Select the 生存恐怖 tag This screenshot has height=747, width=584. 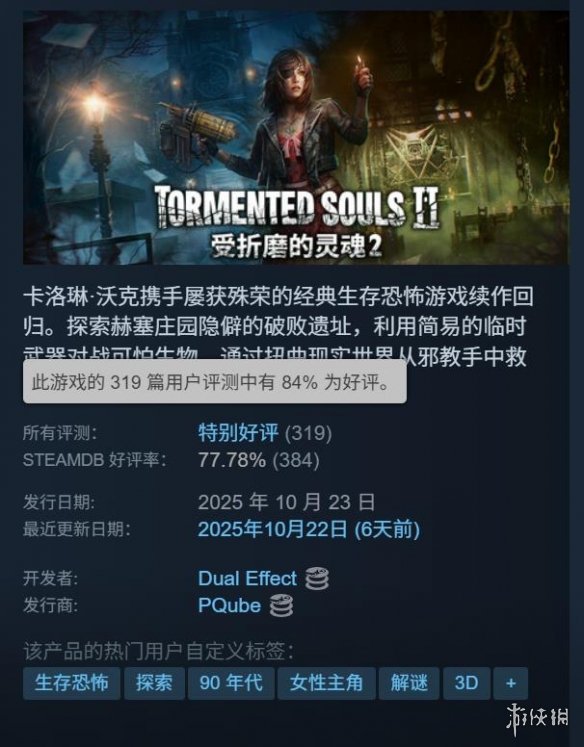(x=71, y=683)
